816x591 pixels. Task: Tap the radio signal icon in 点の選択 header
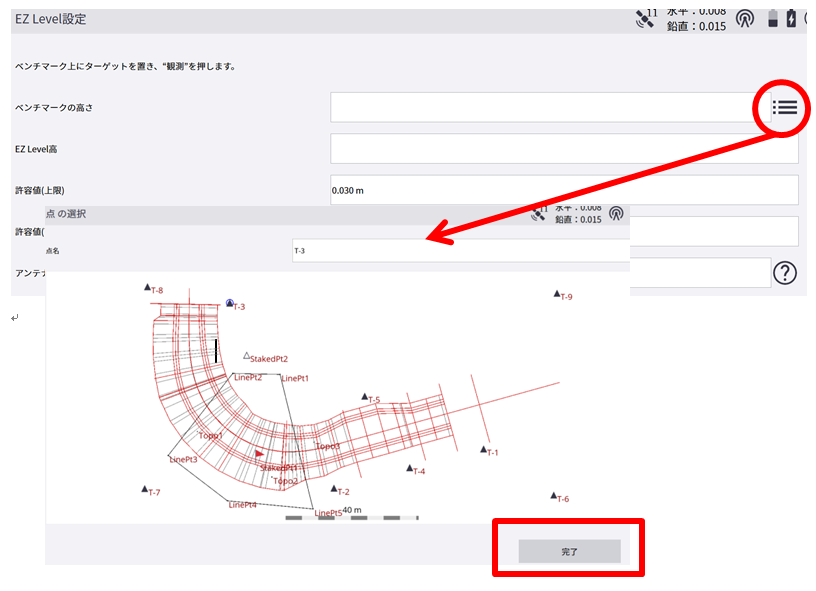point(616,213)
